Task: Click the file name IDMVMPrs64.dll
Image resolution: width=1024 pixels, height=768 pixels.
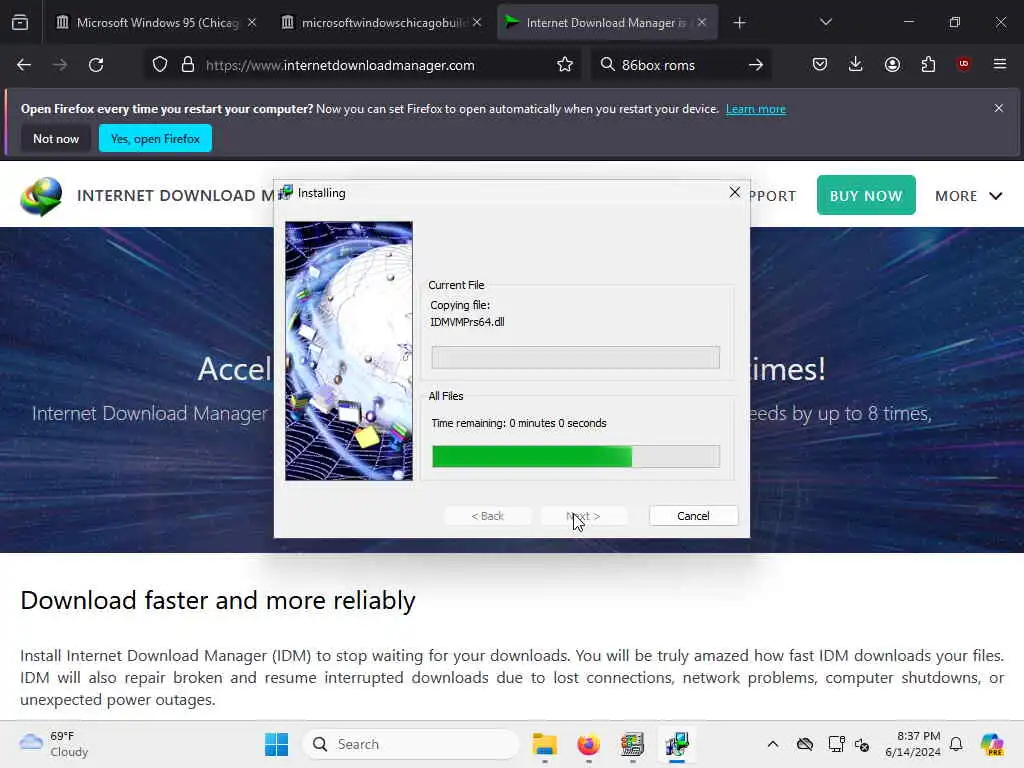Action: pyautogui.click(x=467, y=322)
